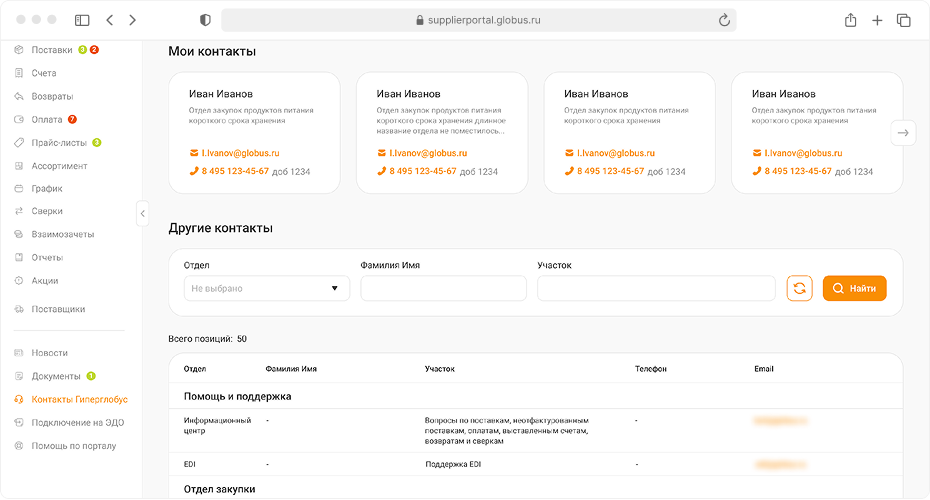This screenshot has width=930, height=500.
Task: Click the Взаимозачеты sidebar icon
Action: click(x=19, y=234)
